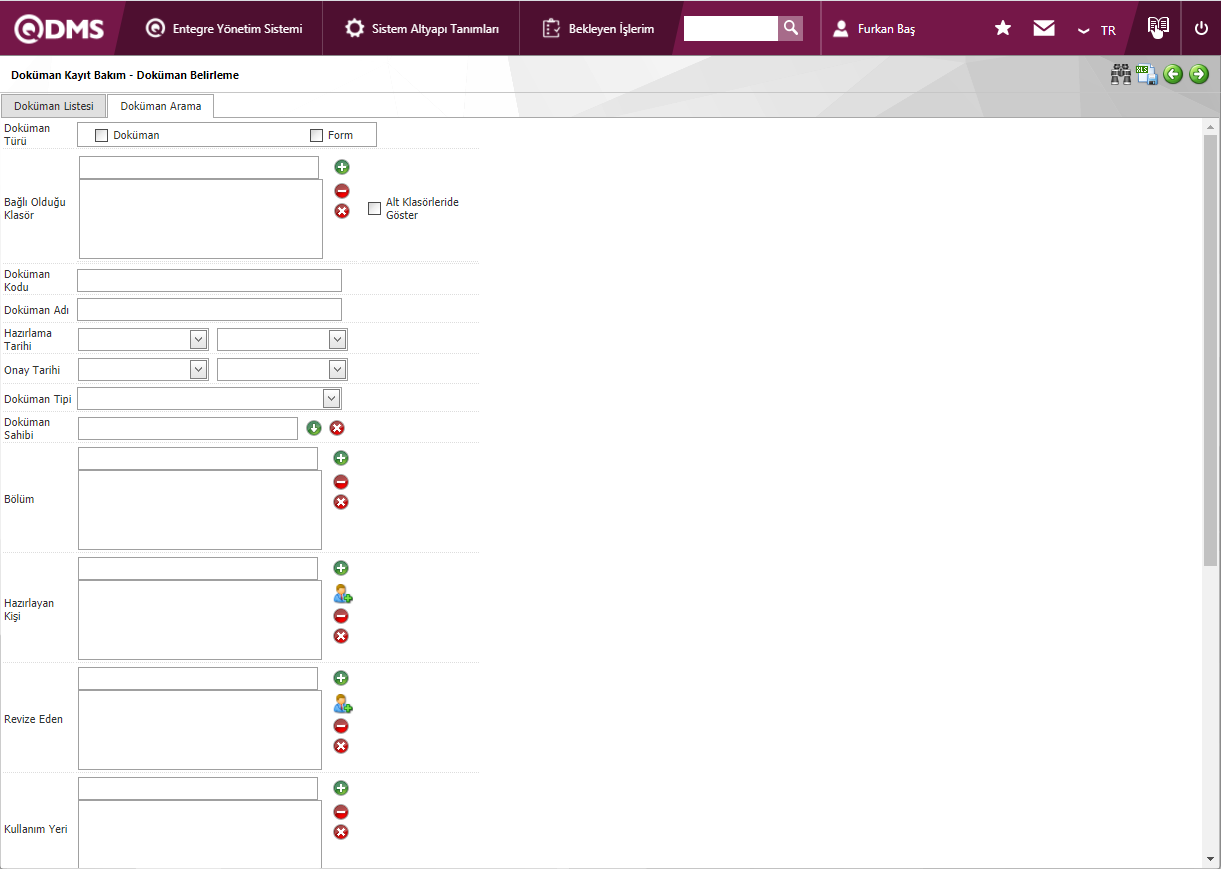The image size is (1221, 869).
Task: Check the Doküman type checkbox
Action: click(x=101, y=135)
